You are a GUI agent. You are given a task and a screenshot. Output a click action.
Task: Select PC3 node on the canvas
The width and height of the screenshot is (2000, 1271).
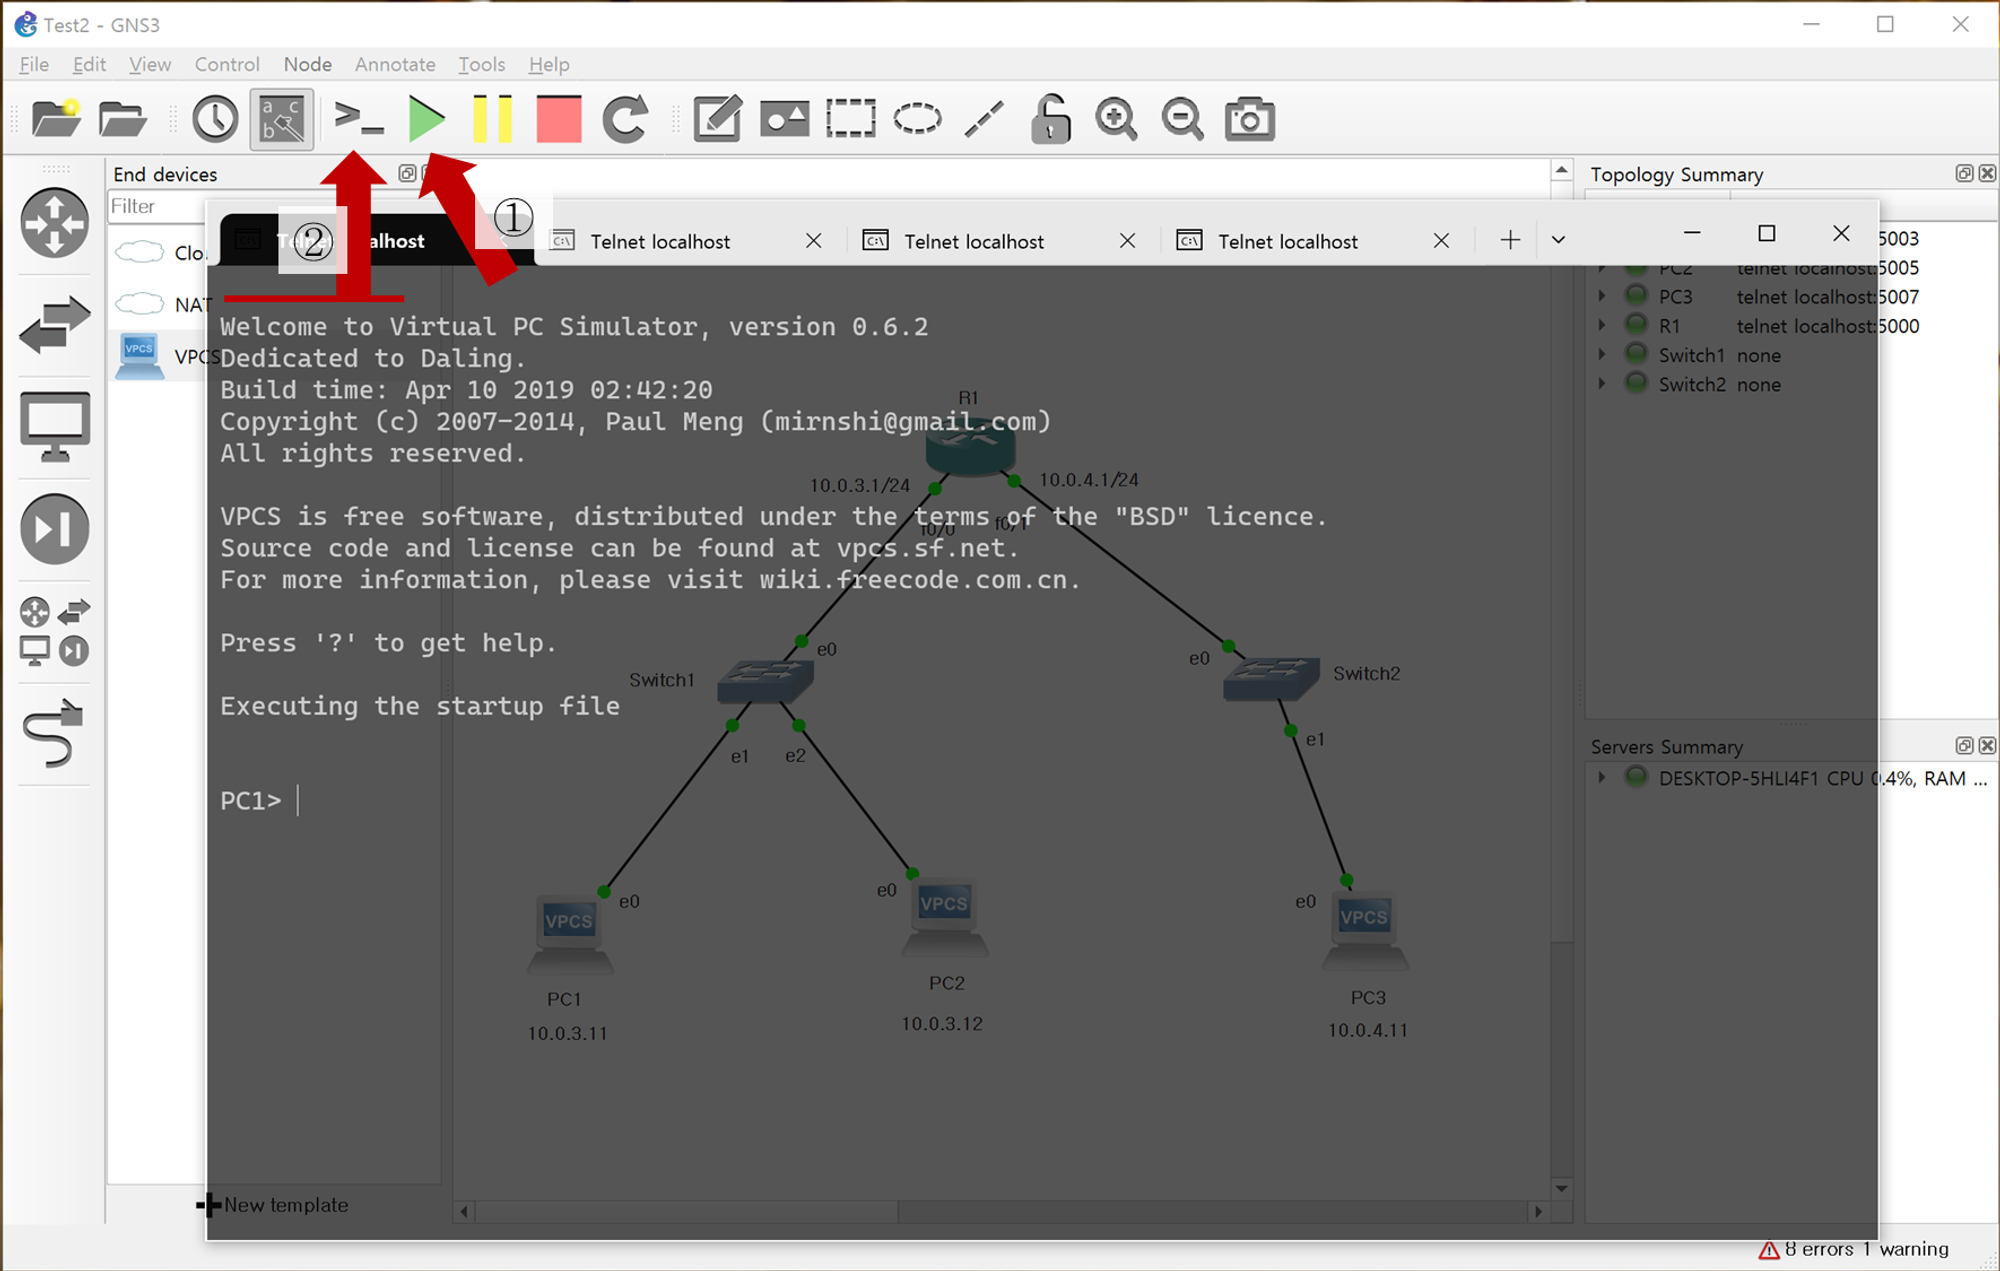[x=1365, y=932]
